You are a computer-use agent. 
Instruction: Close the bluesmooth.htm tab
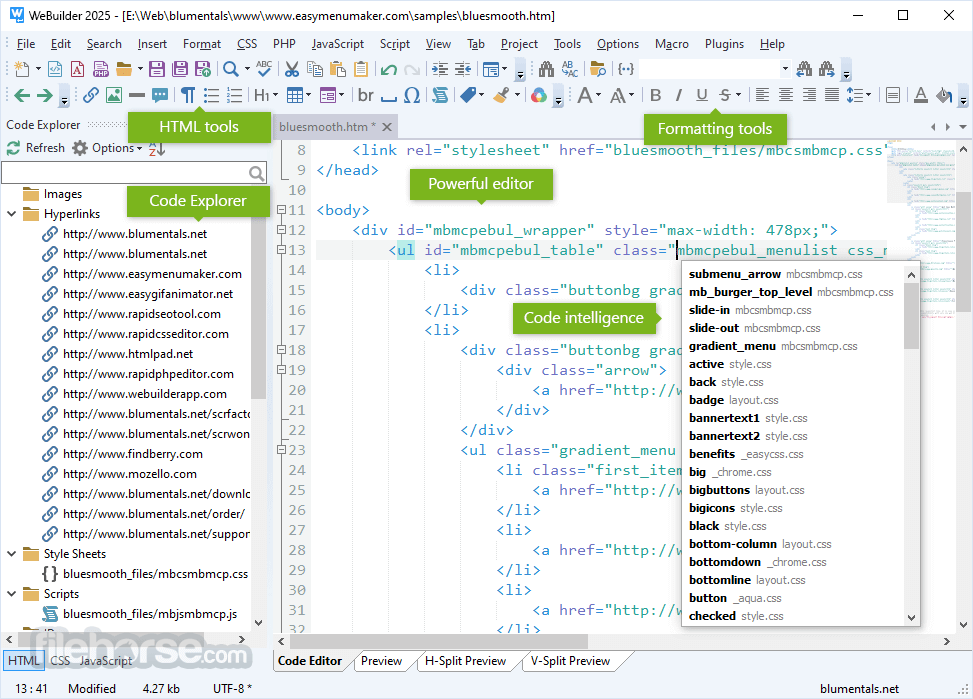click(x=387, y=127)
